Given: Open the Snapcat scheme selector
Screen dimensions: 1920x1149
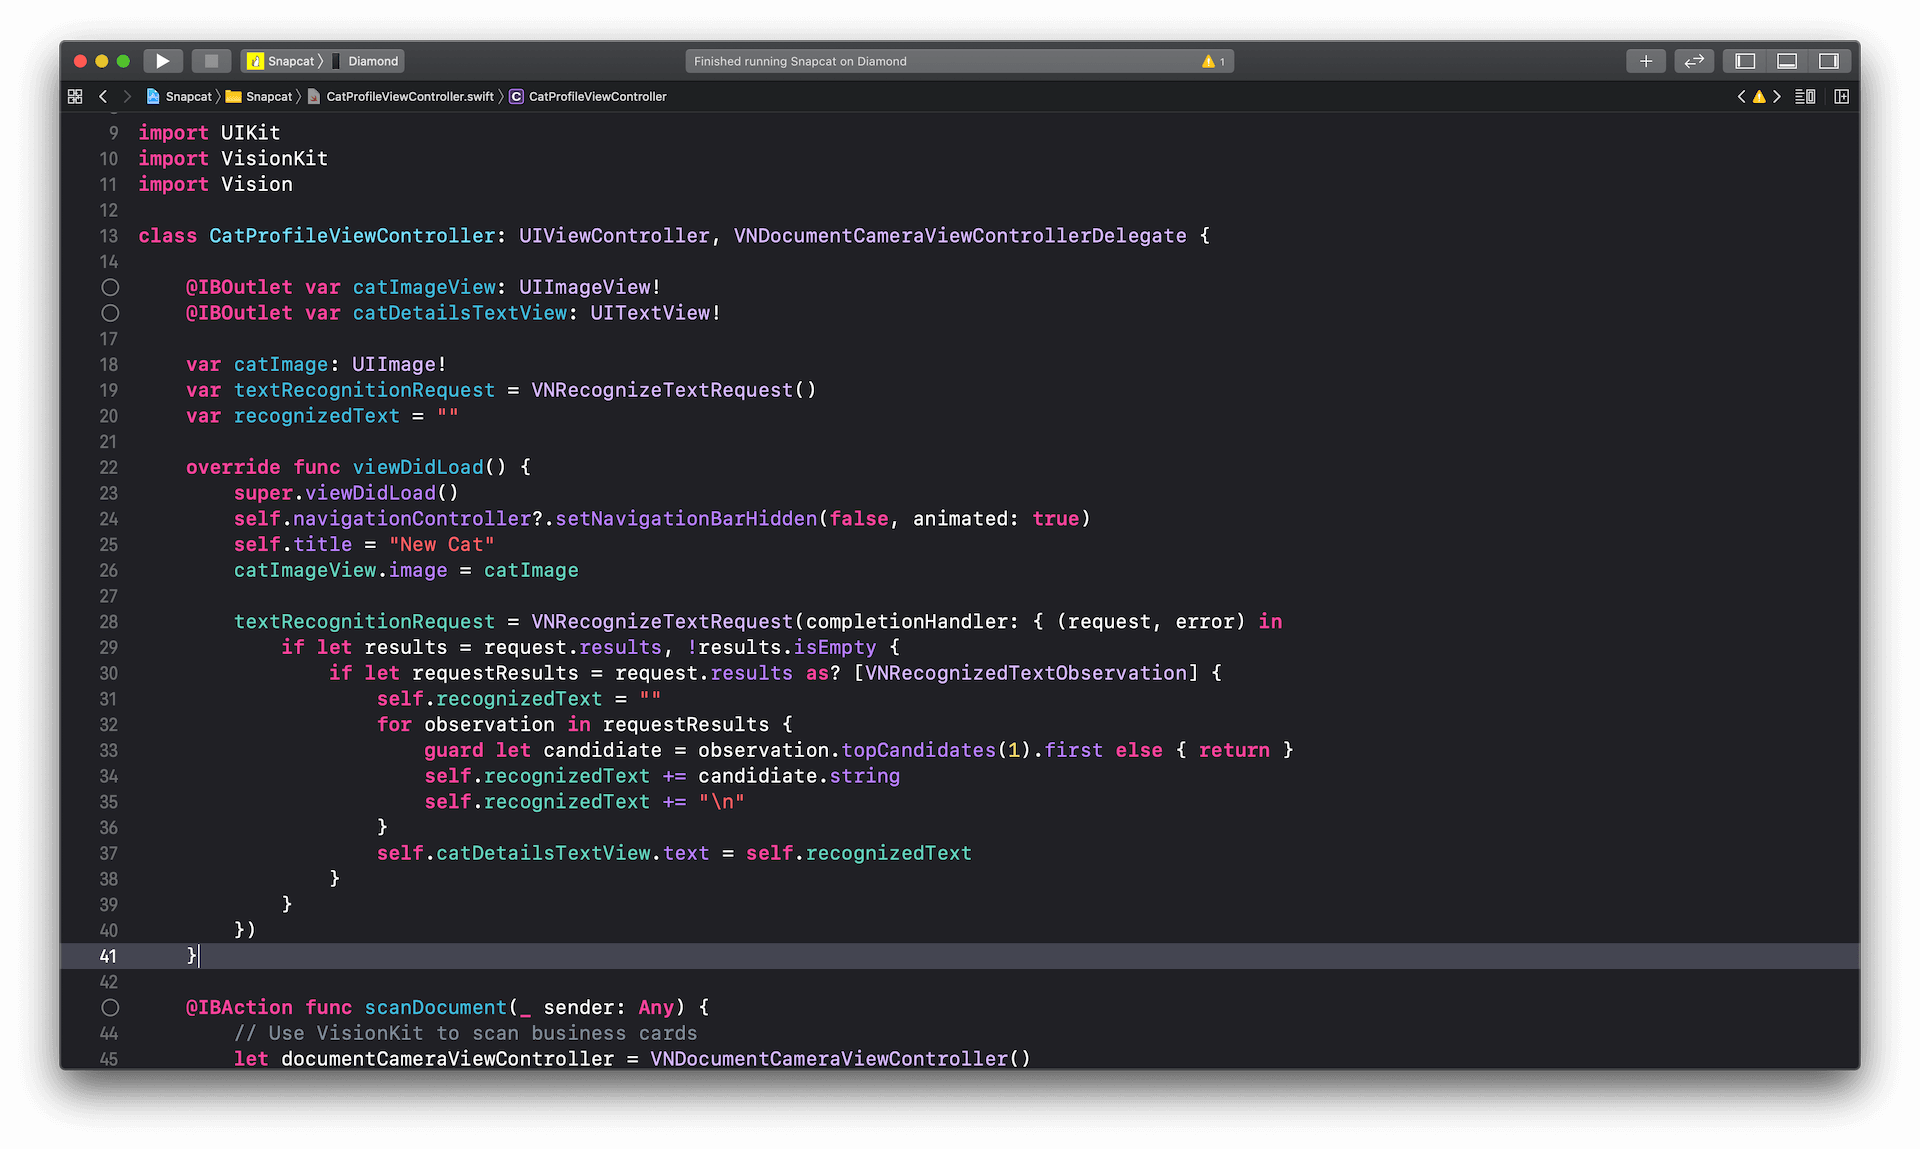Looking at the screenshot, I should 283,61.
